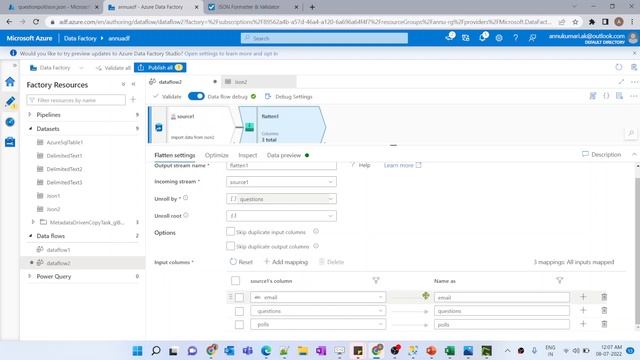Click the help question mark in Azure header

coord(516,38)
